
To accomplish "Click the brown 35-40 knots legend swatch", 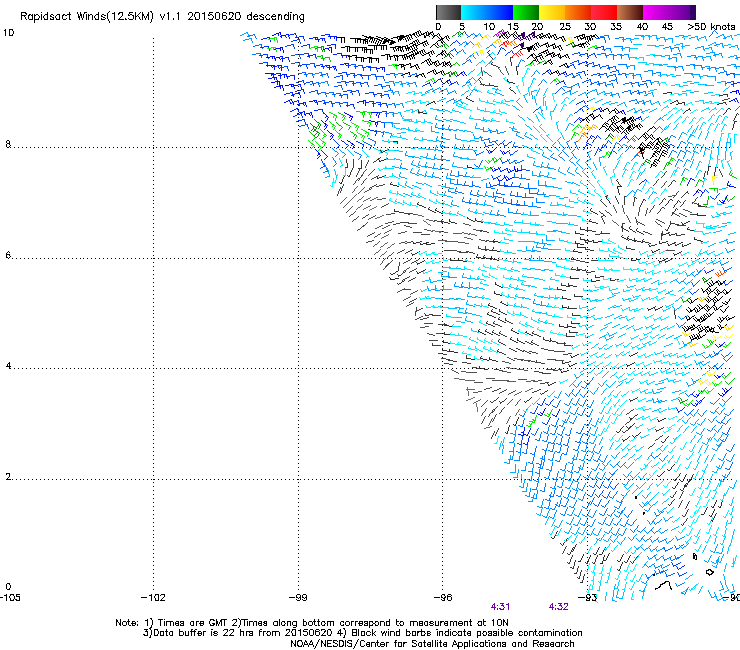I will 630,12.
